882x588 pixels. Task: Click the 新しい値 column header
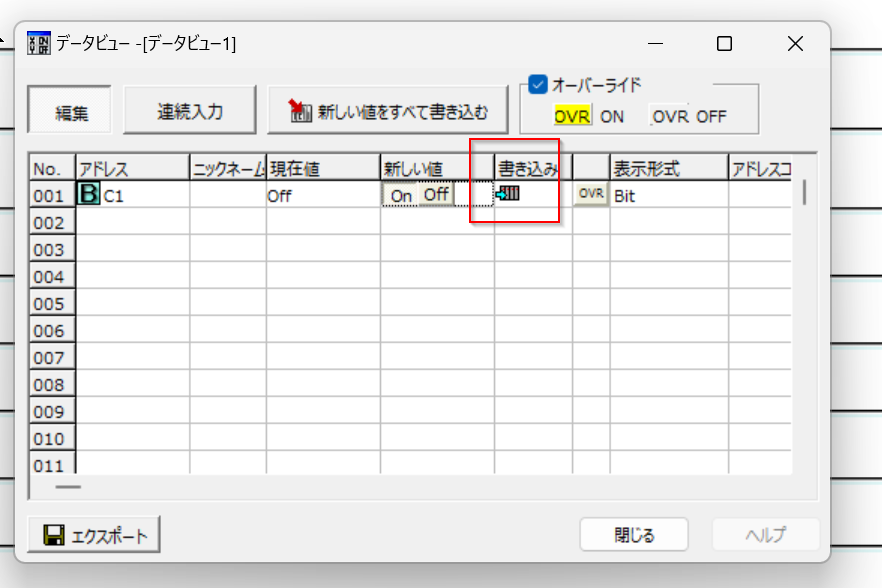(x=437, y=168)
